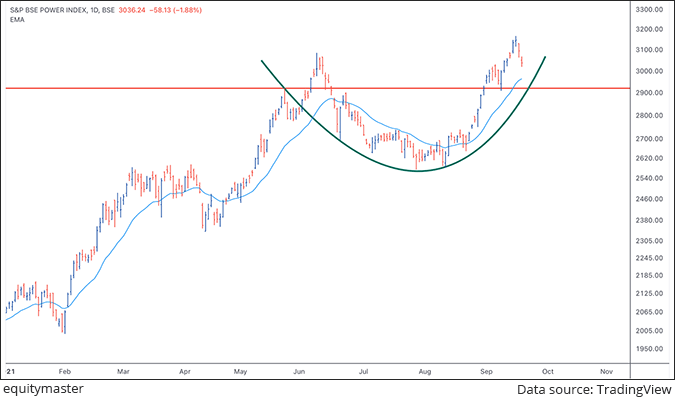Click the '21 year label on time axis
675x400 pixels.
[10, 372]
